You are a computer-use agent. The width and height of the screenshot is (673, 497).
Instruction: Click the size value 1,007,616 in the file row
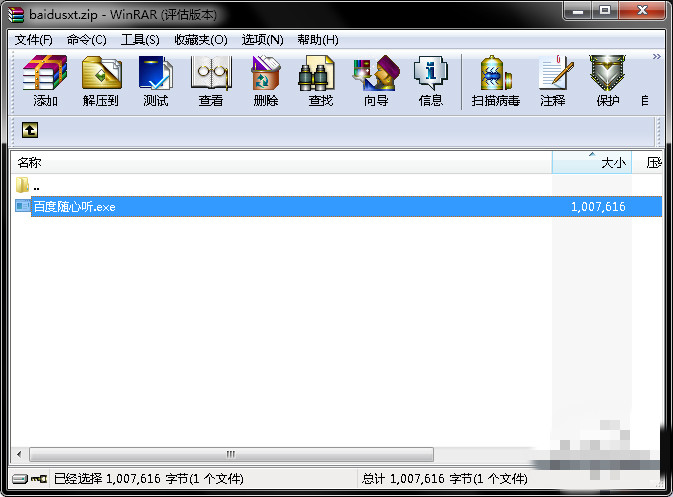tap(598, 207)
